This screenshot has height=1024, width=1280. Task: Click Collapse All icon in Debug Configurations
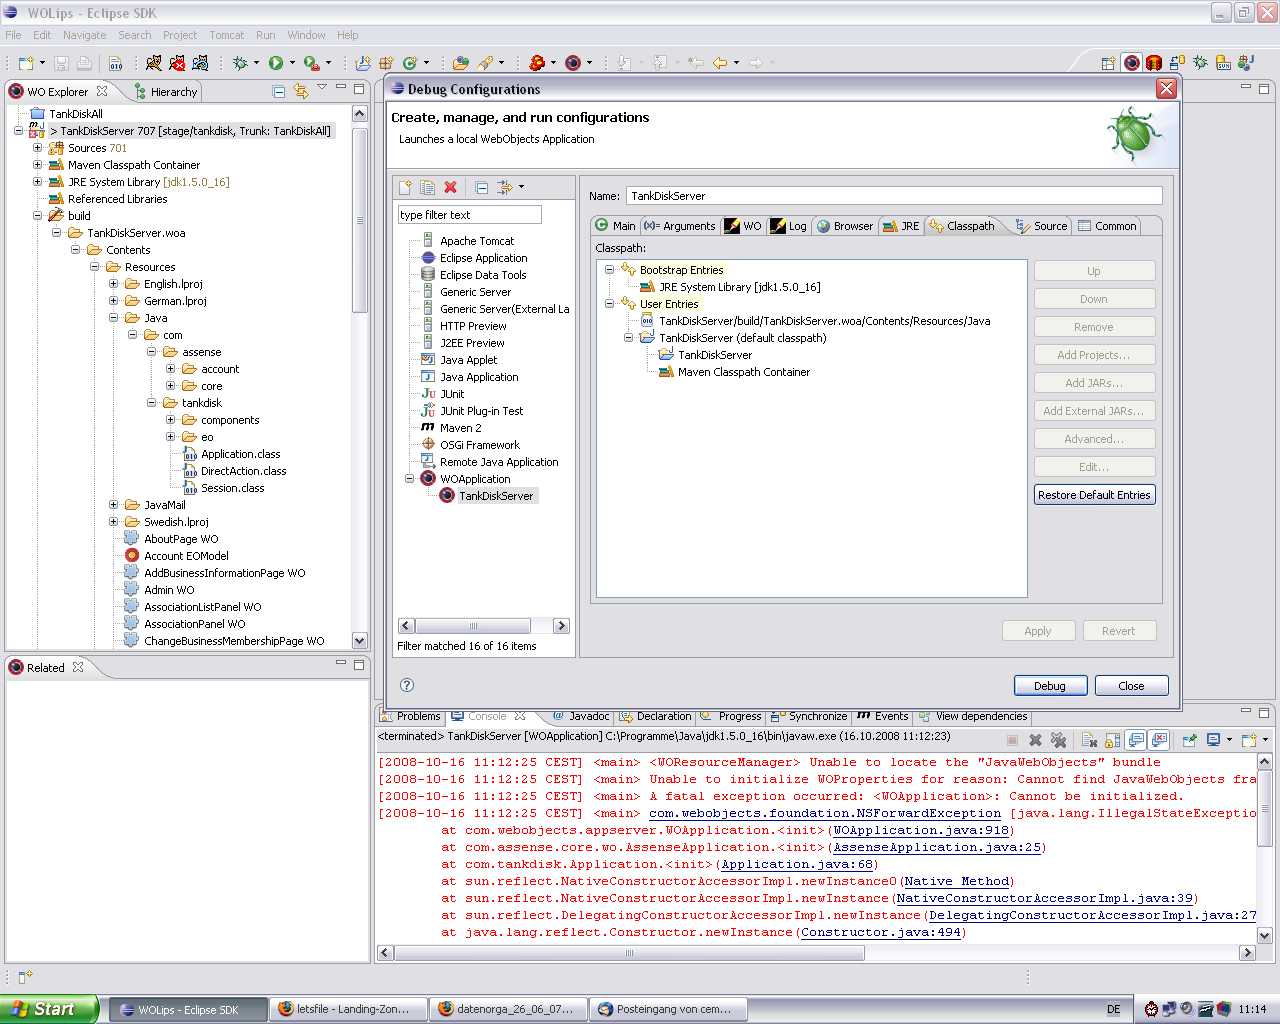pyautogui.click(x=481, y=188)
